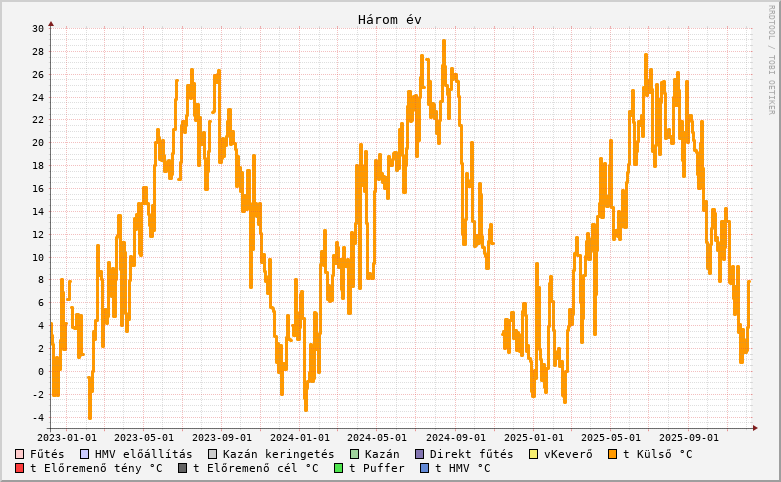Image resolution: width=781 pixels, height=482 pixels.
Task: Click the orange t Külső °C swatch
Action: click(612, 454)
